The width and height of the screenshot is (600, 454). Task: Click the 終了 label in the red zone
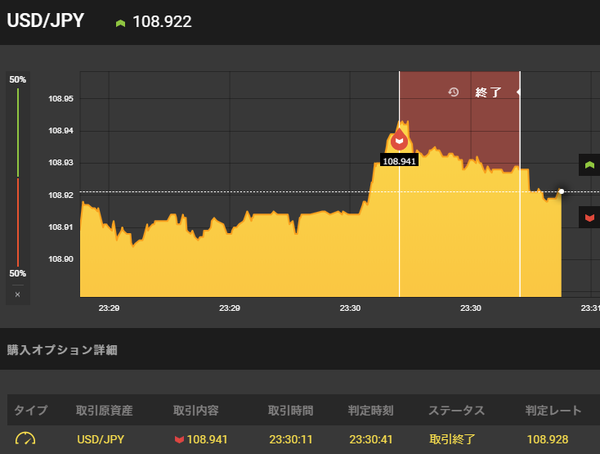click(488, 92)
